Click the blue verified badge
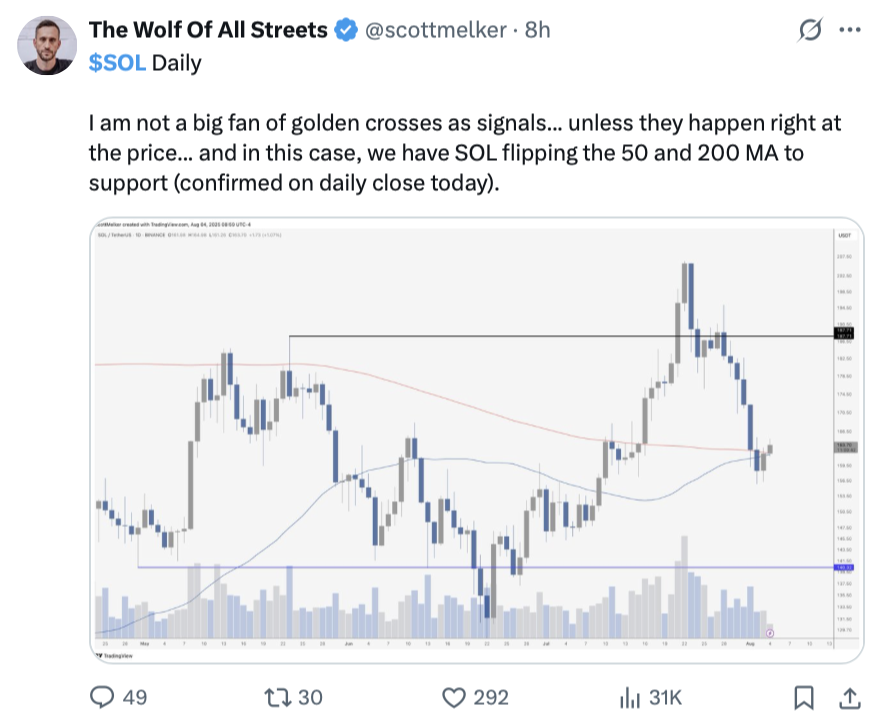Image resolution: width=884 pixels, height=727 pixels. click(345, 30)
